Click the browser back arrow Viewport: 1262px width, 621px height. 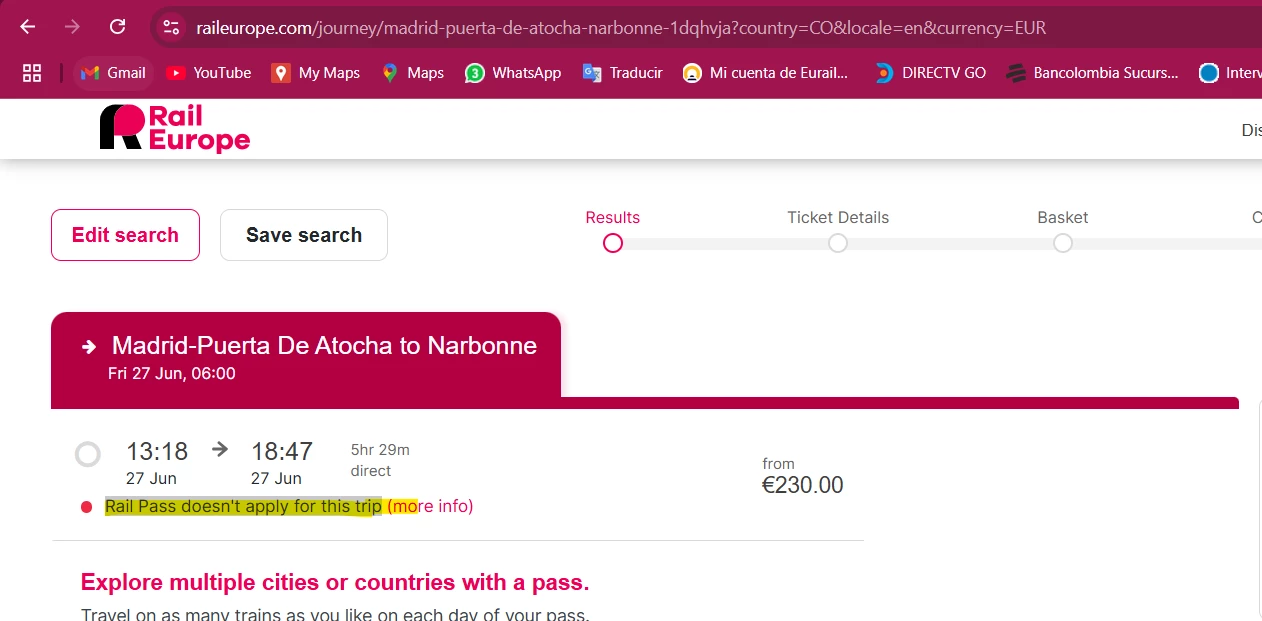[28, 27]
